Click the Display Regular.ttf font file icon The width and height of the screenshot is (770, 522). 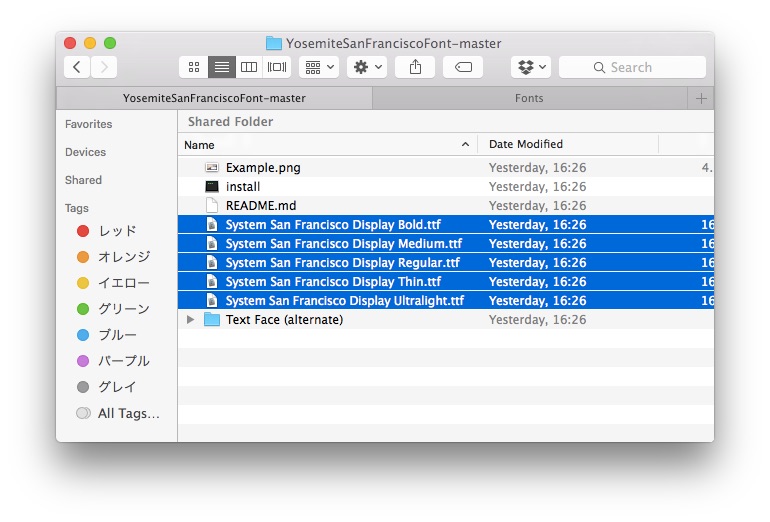tap(212, 263)
